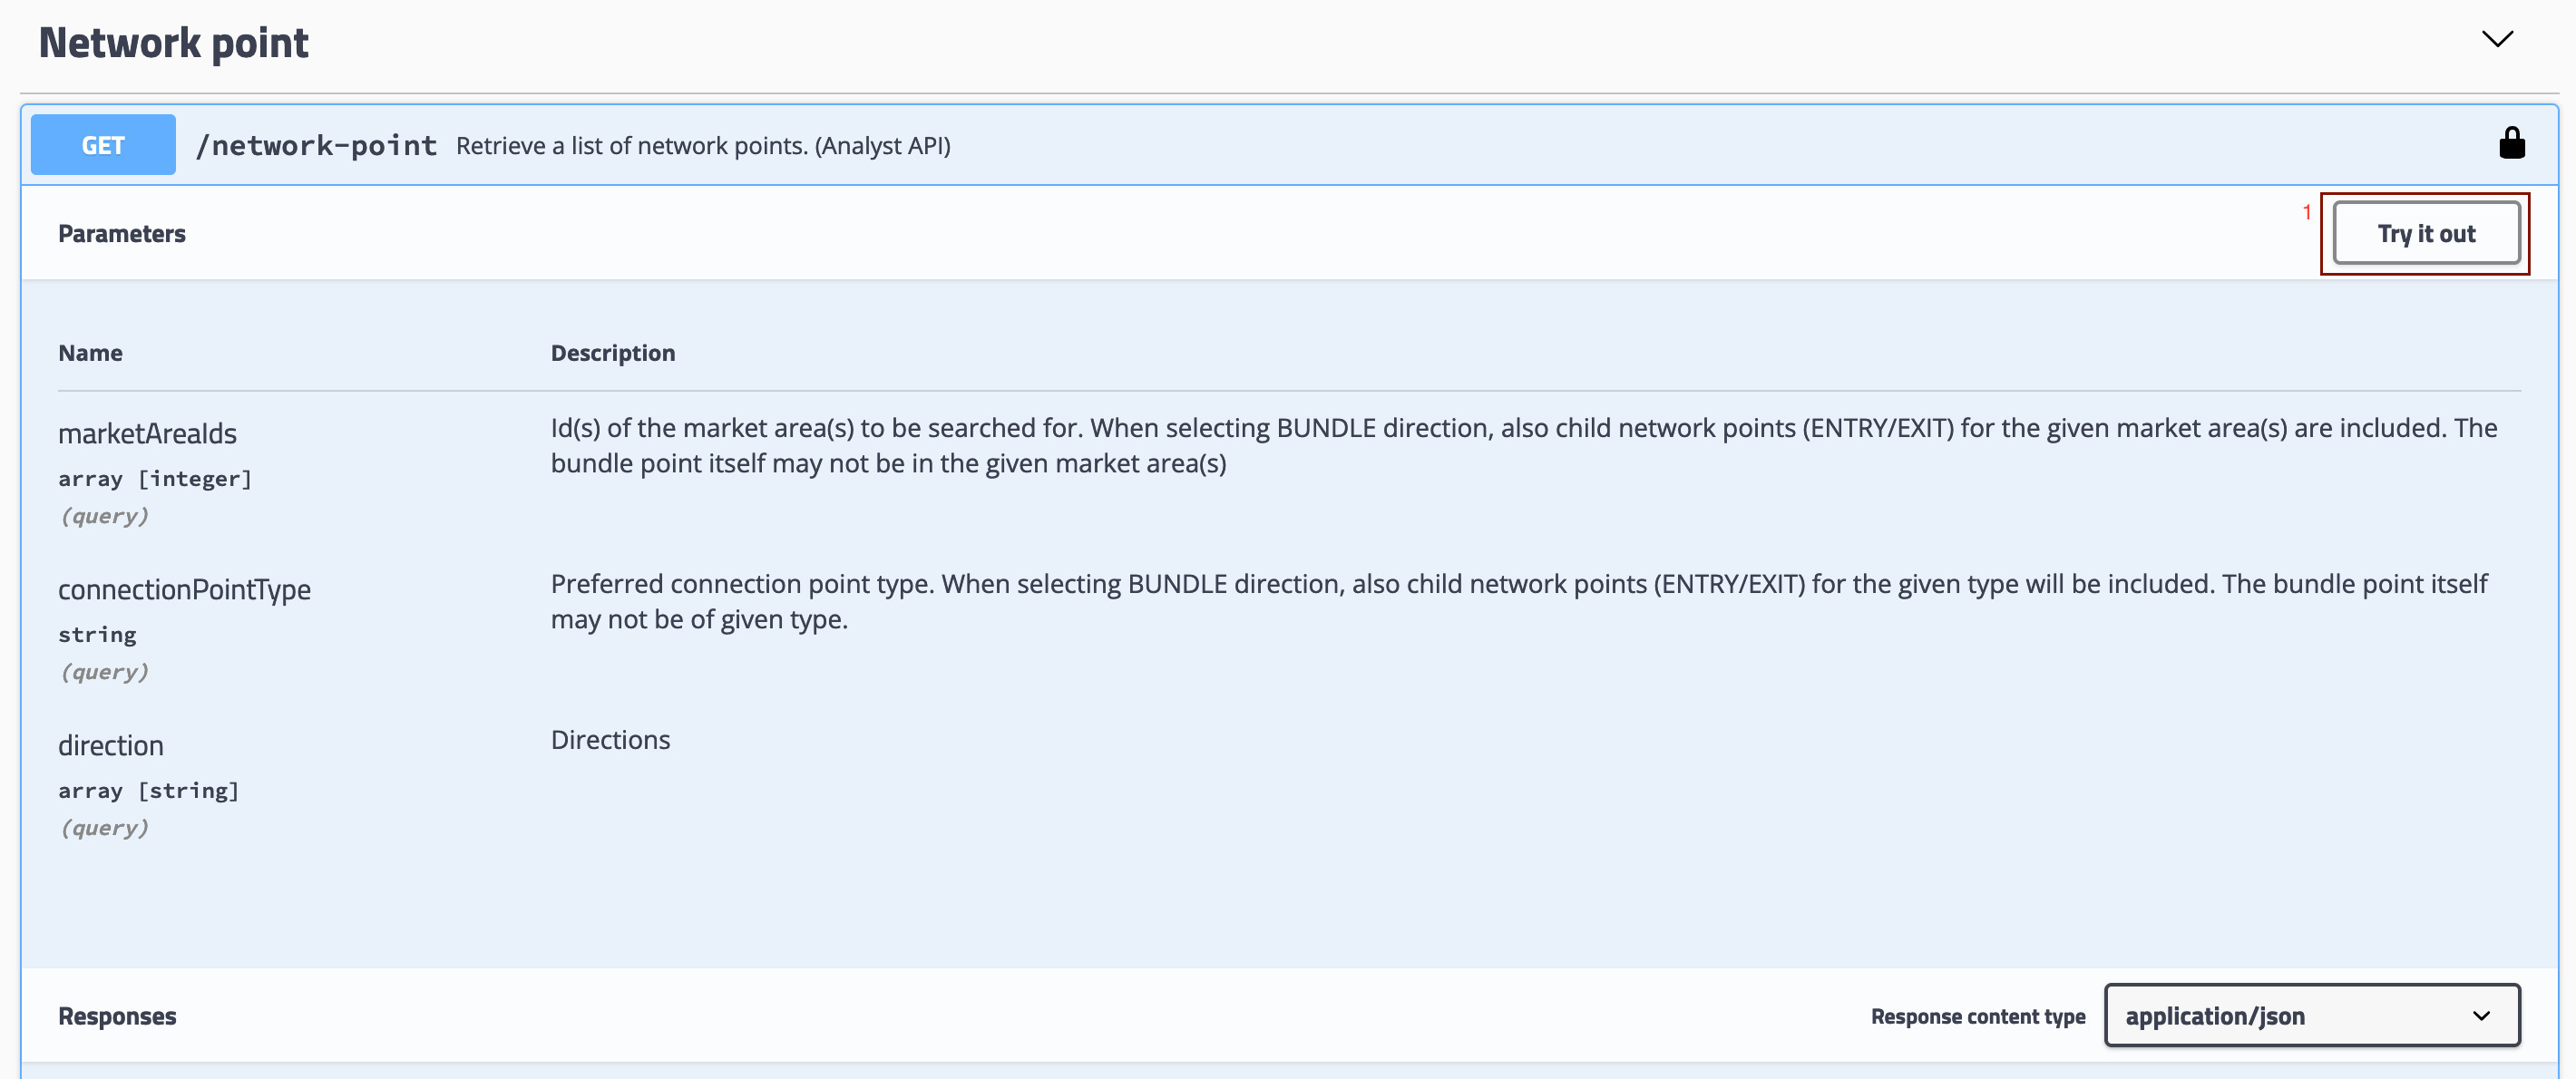The image size is (2576, 1079).
Task: Click the blue GET method badge
Action: coord(103,145)
